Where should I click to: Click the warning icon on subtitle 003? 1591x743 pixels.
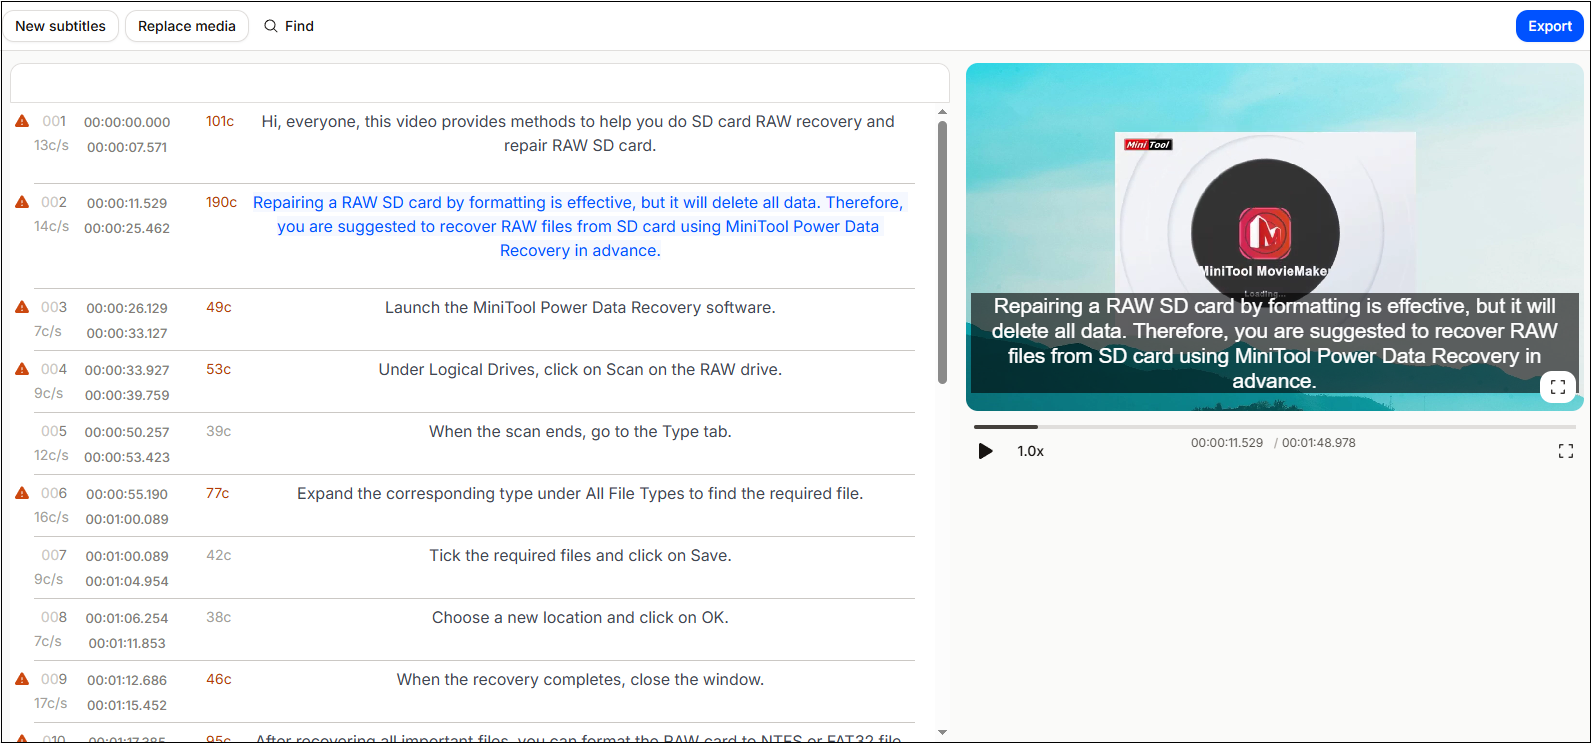(x=22, y=307)
